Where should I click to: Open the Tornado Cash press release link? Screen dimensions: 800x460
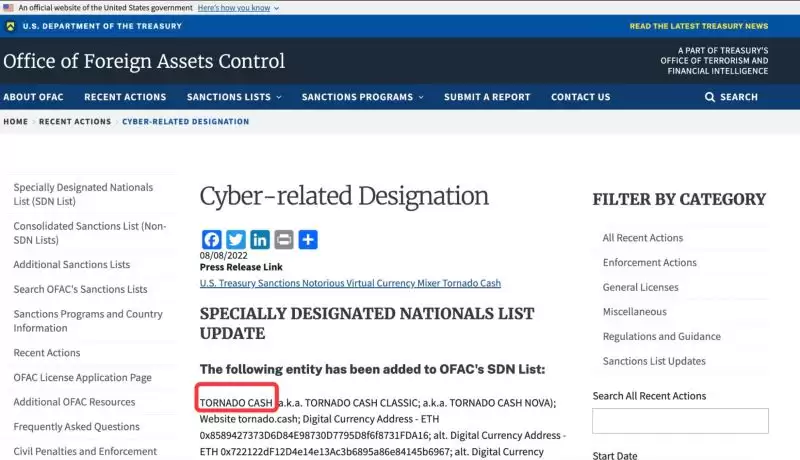click(350, 284)
